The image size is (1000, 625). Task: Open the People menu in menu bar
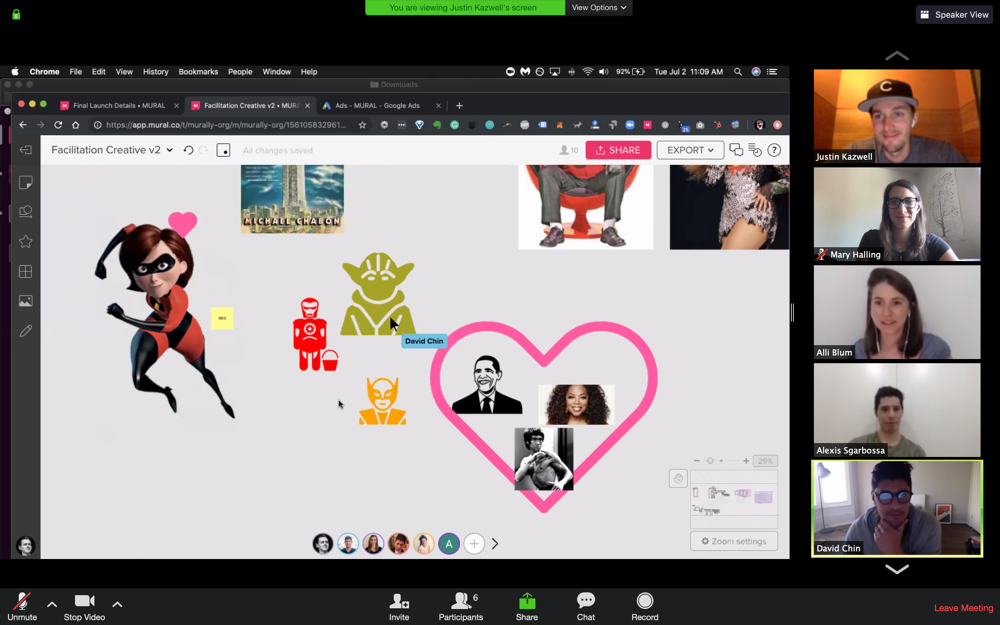click(240, 71)
